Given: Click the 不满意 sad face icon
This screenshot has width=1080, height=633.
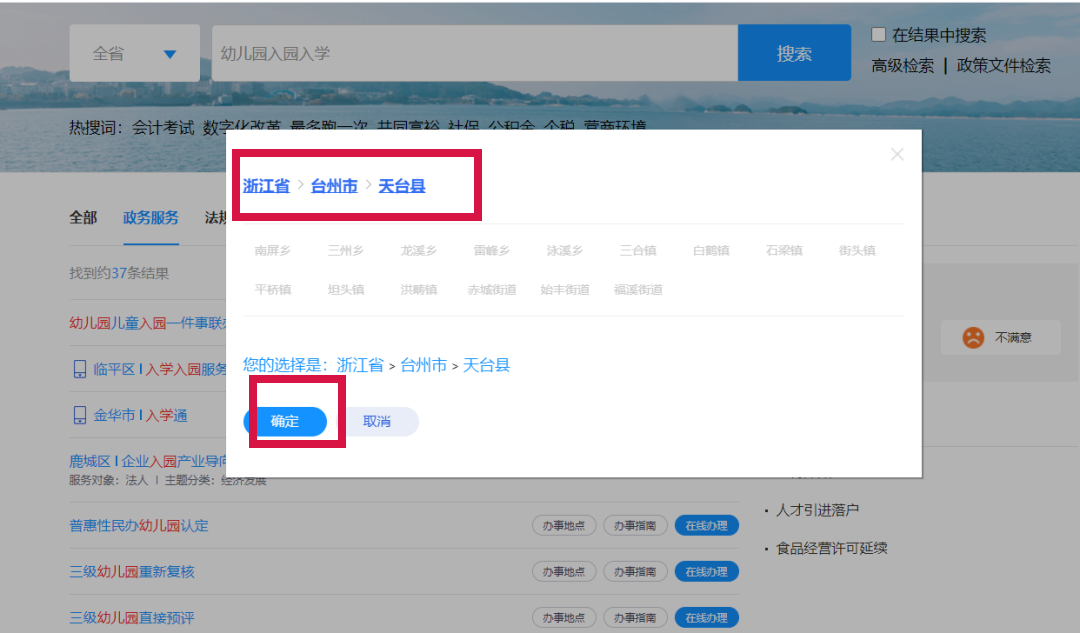Looking at the screenshot, I should (x=973, y=338).
